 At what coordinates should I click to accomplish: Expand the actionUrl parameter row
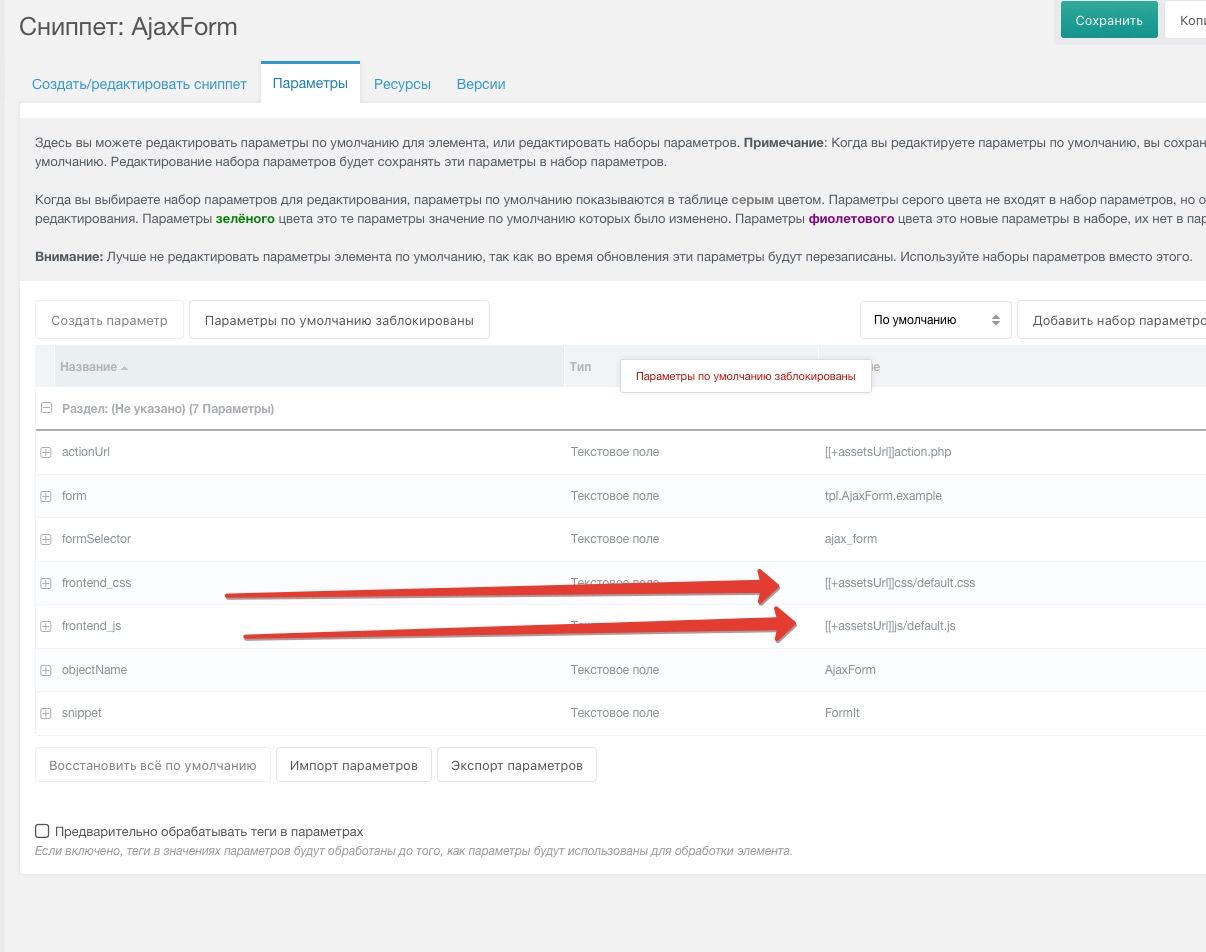tap(46, 452)
